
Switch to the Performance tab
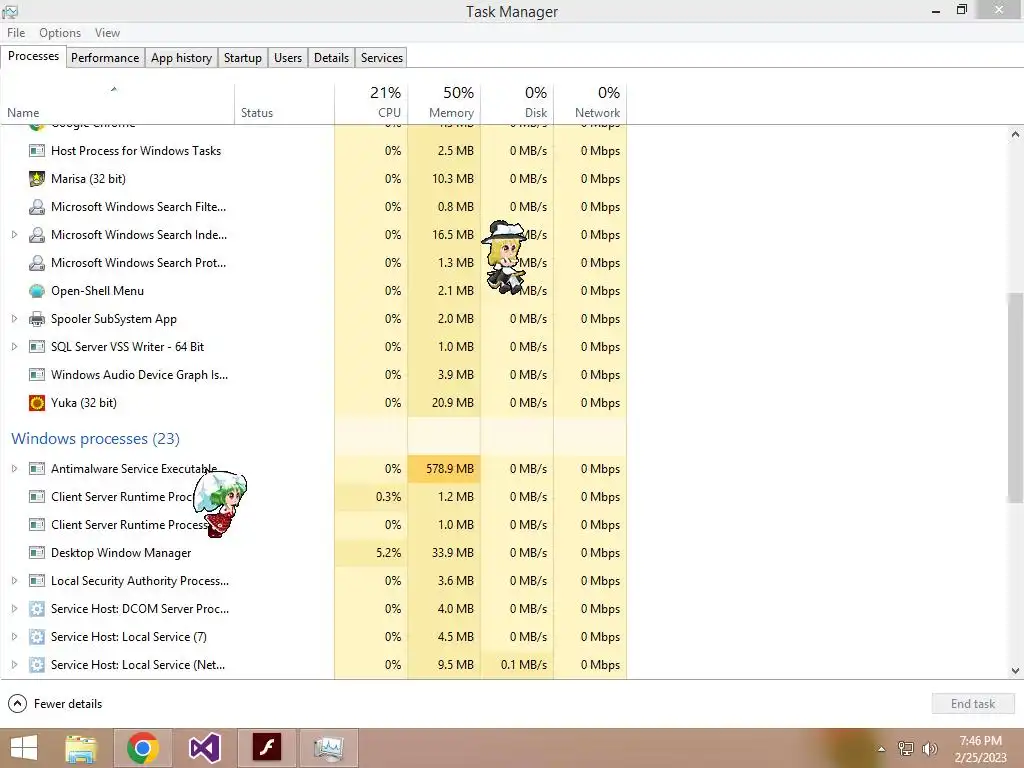pyautogui.click(x=105, y=57)
